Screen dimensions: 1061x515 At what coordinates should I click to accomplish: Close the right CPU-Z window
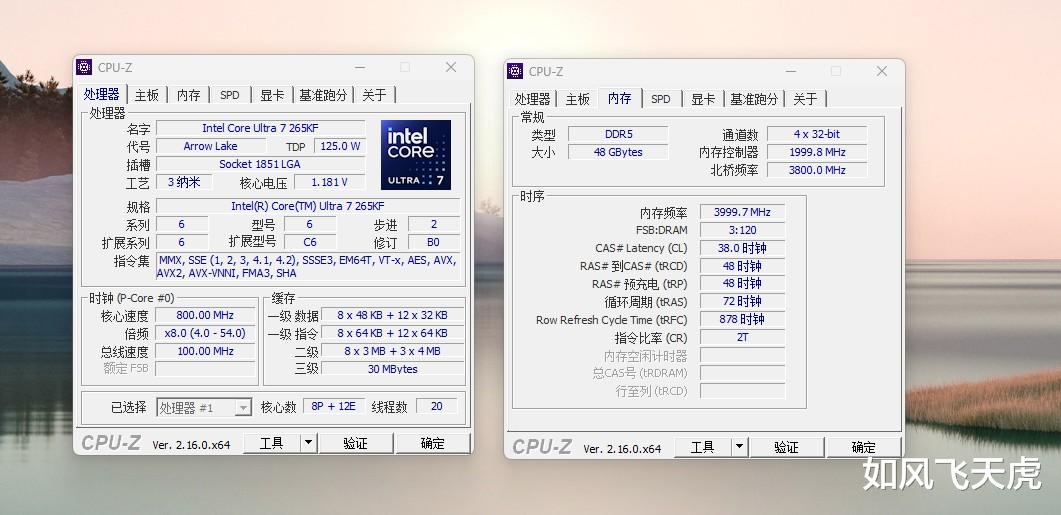882,71
